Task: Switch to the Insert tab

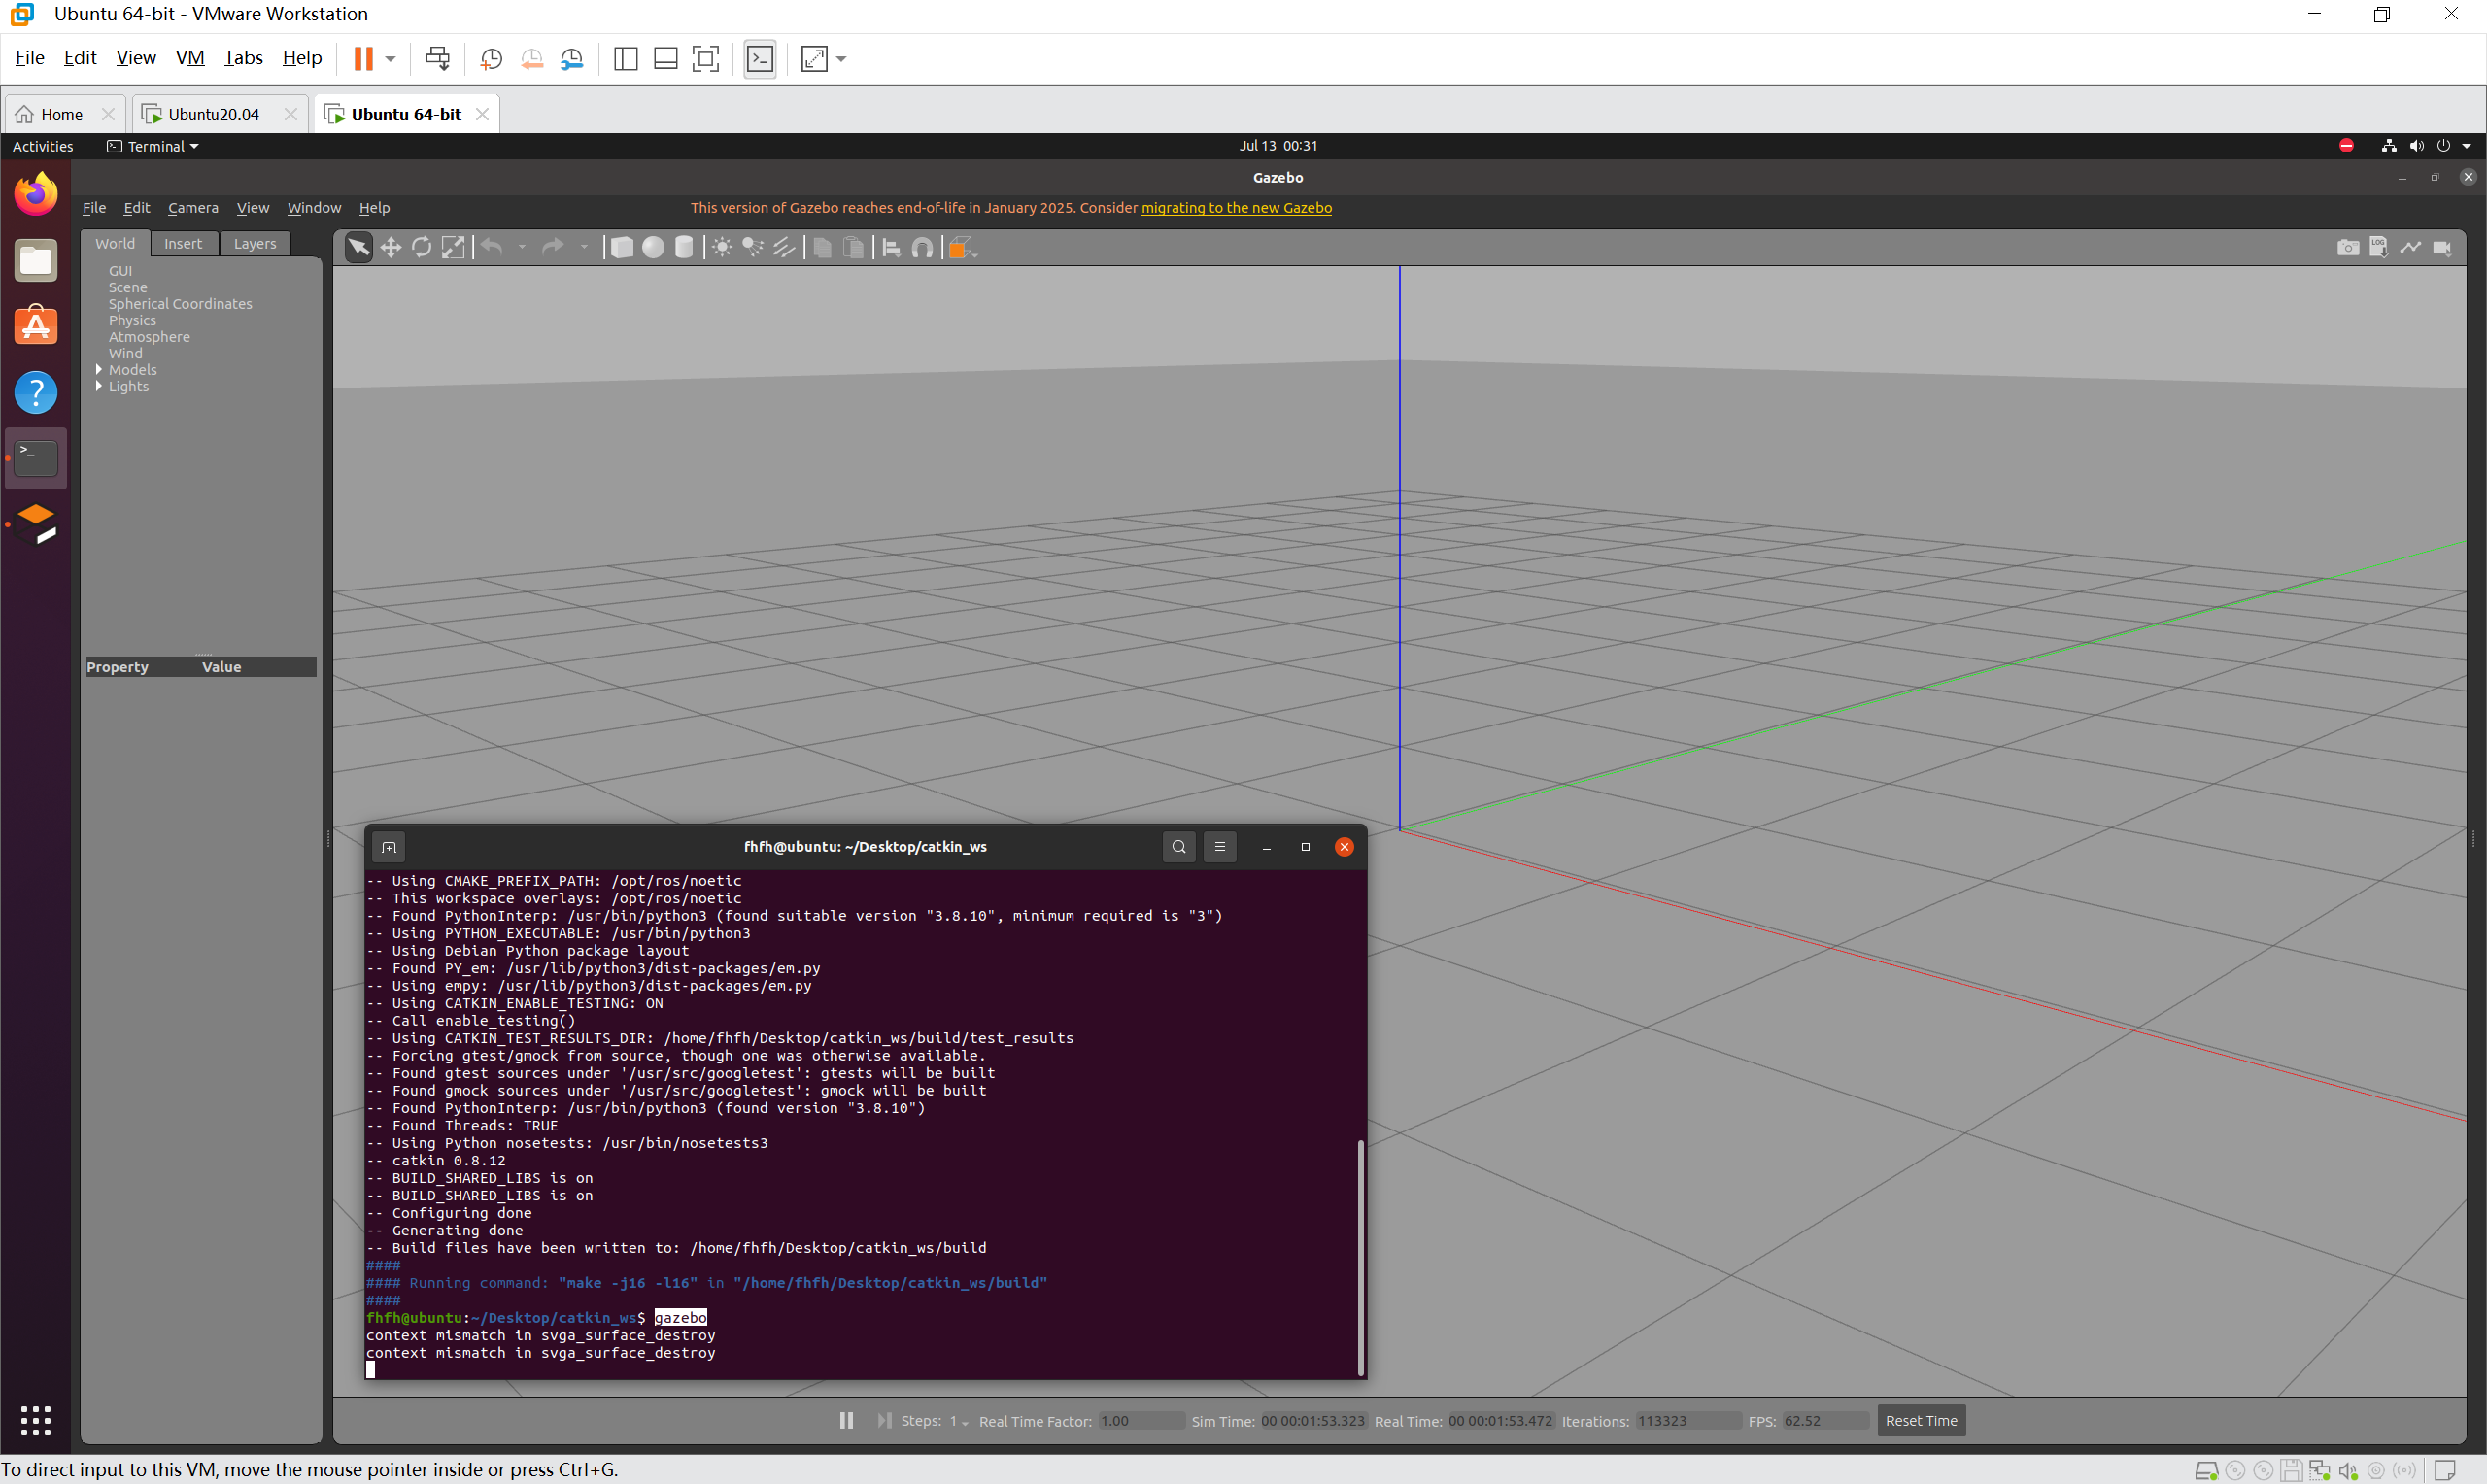Action: (183, 243)
